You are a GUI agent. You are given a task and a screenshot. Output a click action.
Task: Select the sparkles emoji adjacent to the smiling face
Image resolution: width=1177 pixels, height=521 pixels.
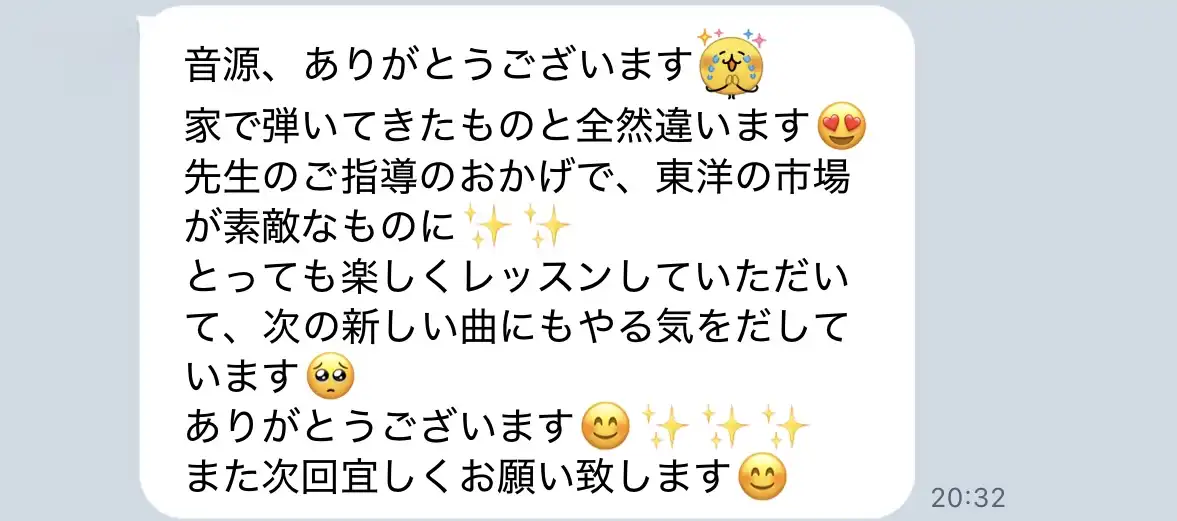pyautogui.click(x=667, y=428)
